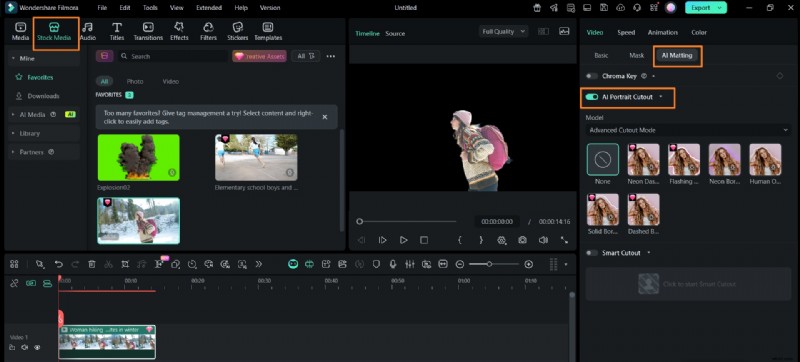Click the Split scissors icon
Screen dimensions: 800x362
tap(108, 264)
